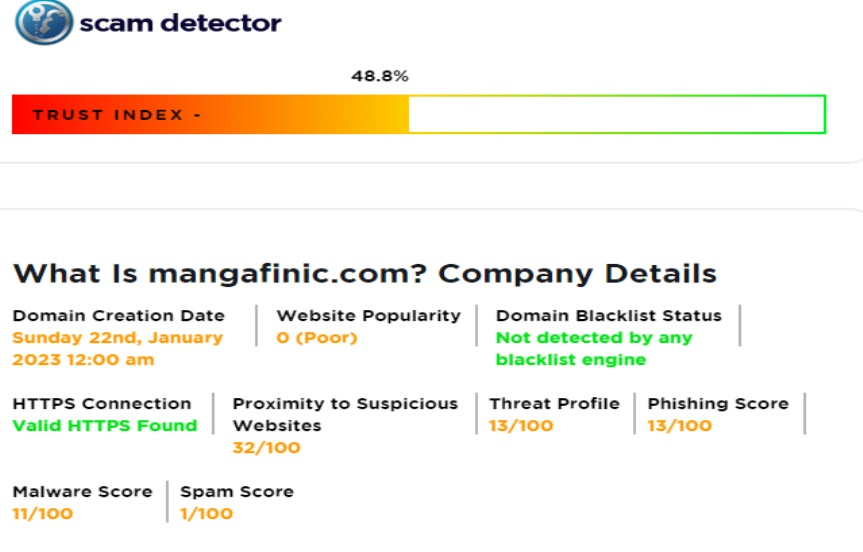Image resolution: width=863 pixels, height=552 pixels.
Task: Click the Threat Profile label
Action: coord(554,403)
